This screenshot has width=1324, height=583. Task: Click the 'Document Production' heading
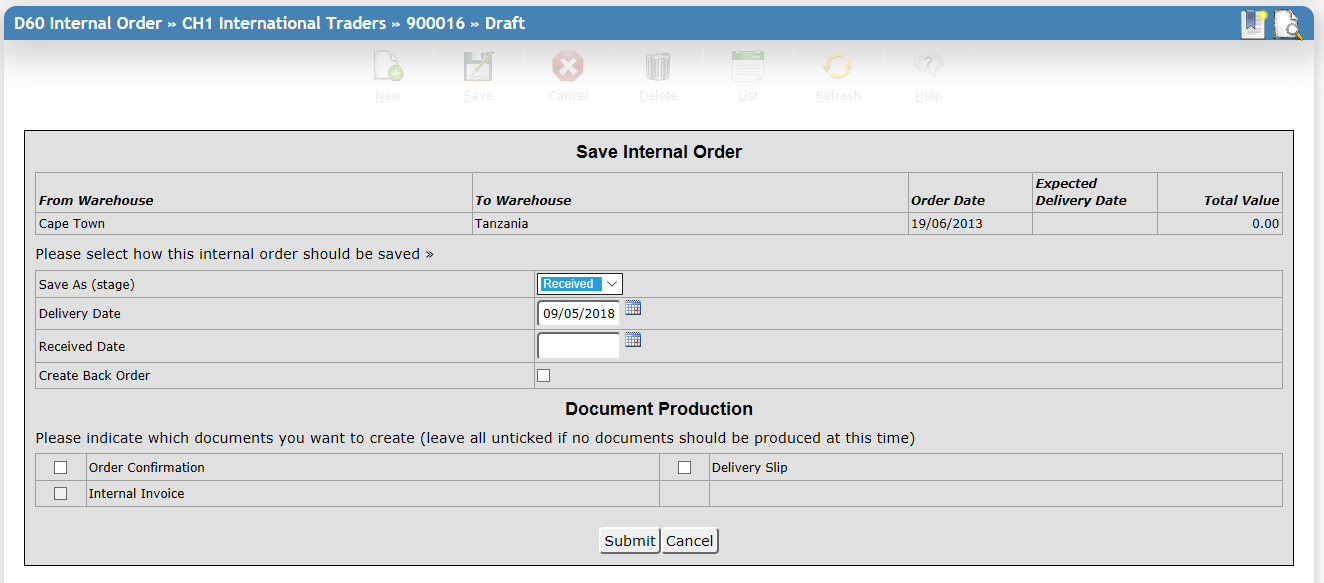(x=659, y=409)
